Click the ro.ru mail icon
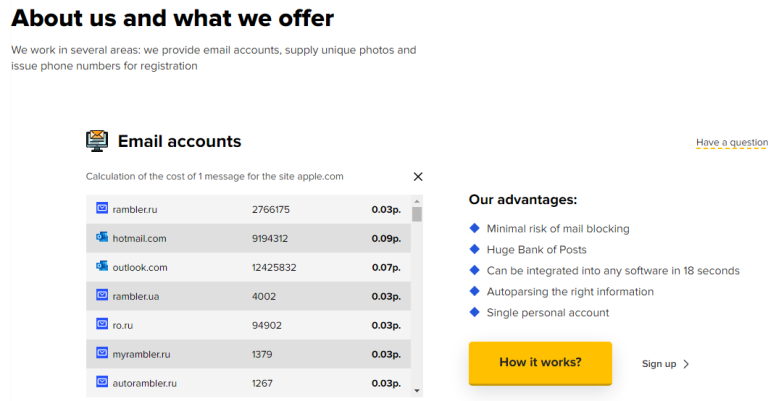 [102, 324]
